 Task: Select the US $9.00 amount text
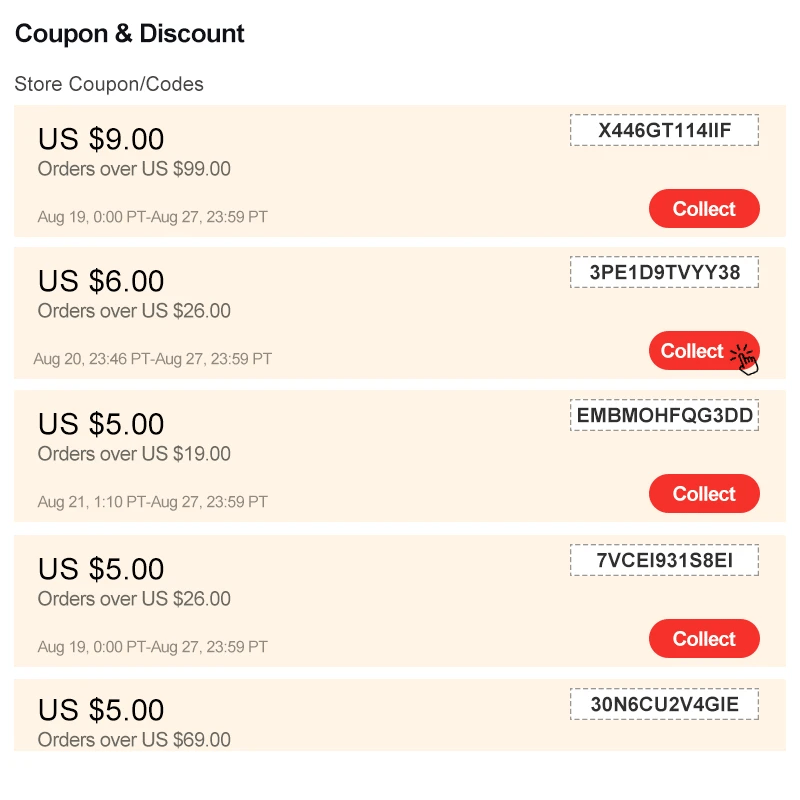coord(100,138)
